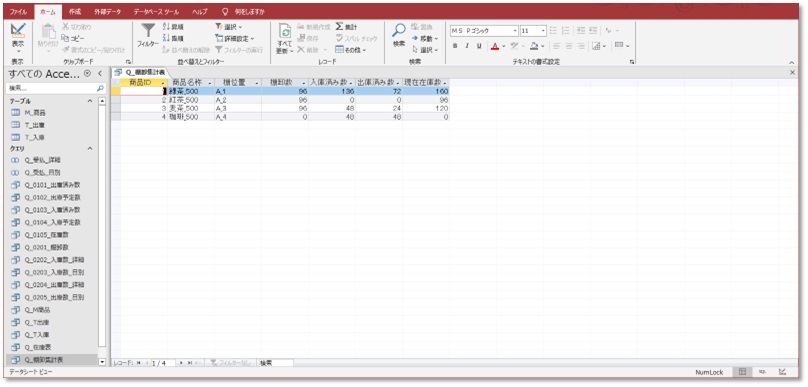Switch to データベース ツール tab
Screen dimensions: 808x387
(156, 12)
